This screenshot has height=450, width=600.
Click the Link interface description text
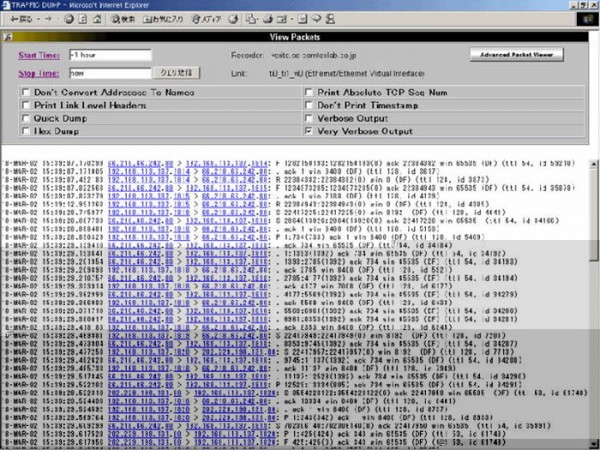coord(347,73)
